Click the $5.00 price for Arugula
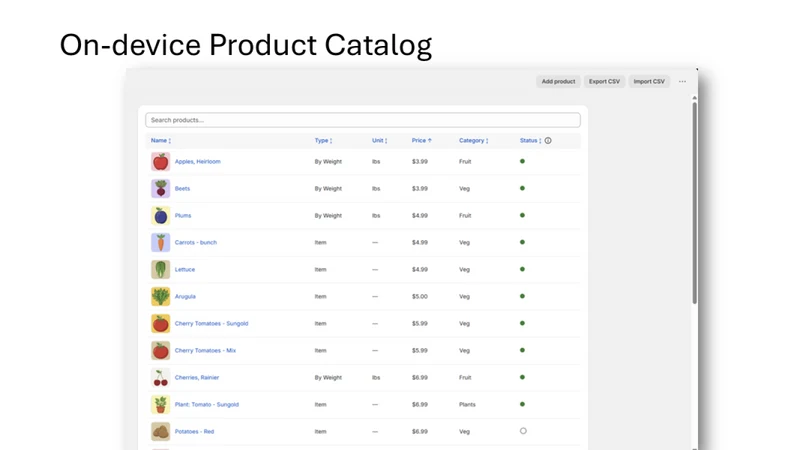The width and height of the screenshot is (800, 450). tap(420, 297)
